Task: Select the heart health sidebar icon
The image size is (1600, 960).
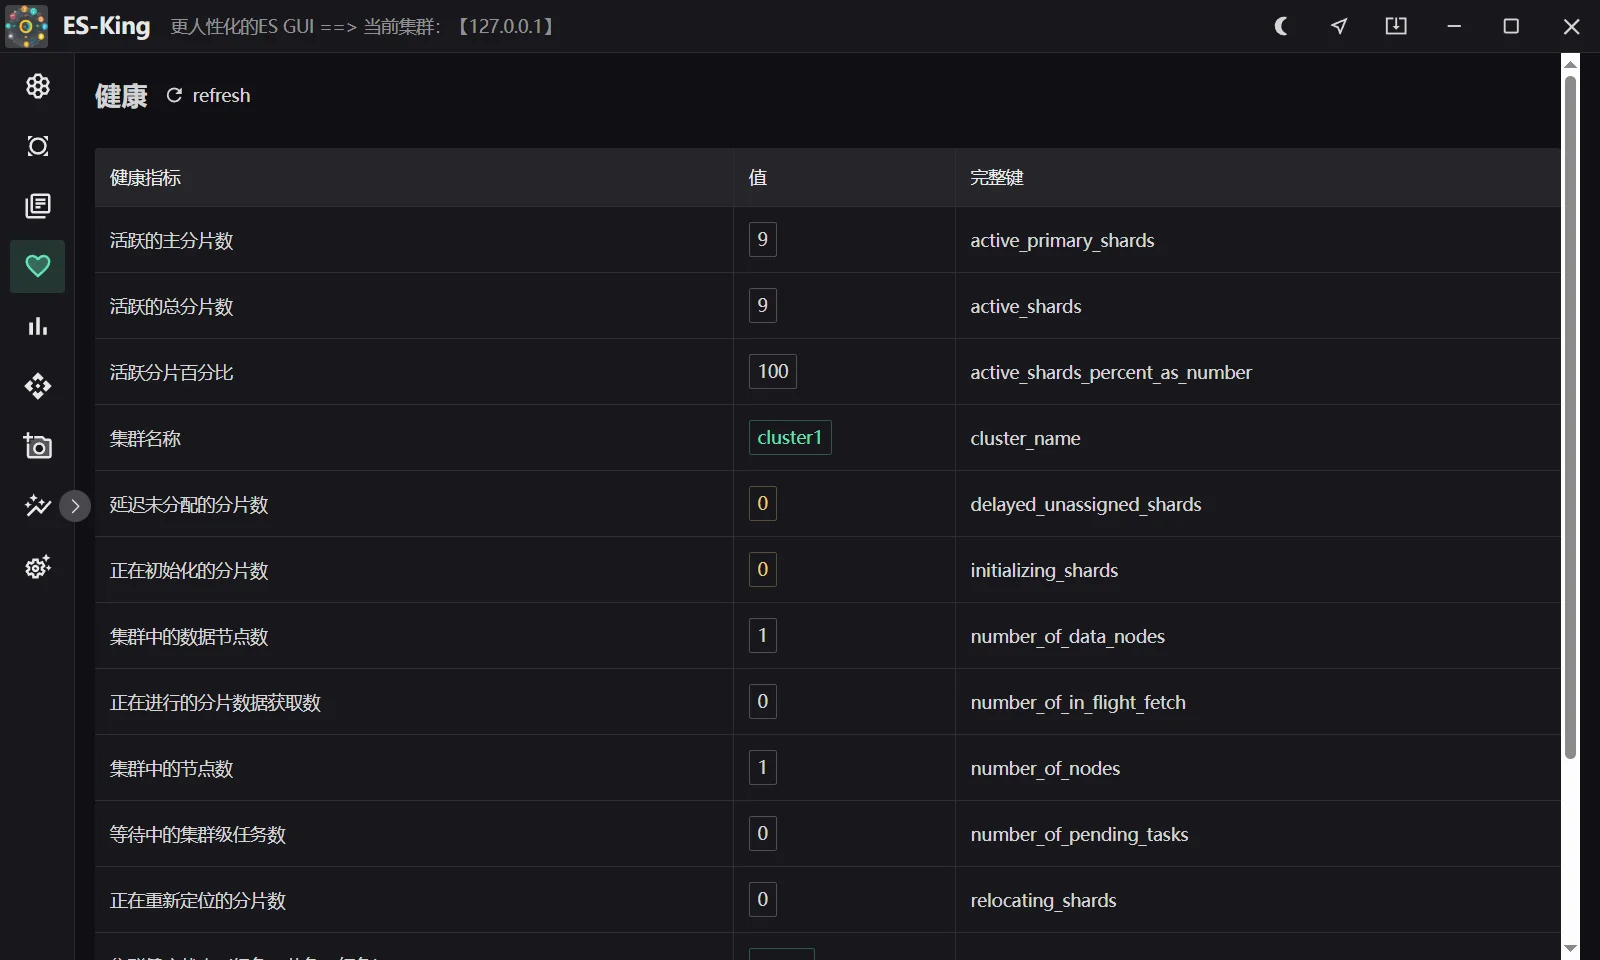Action: coord(38,266)
